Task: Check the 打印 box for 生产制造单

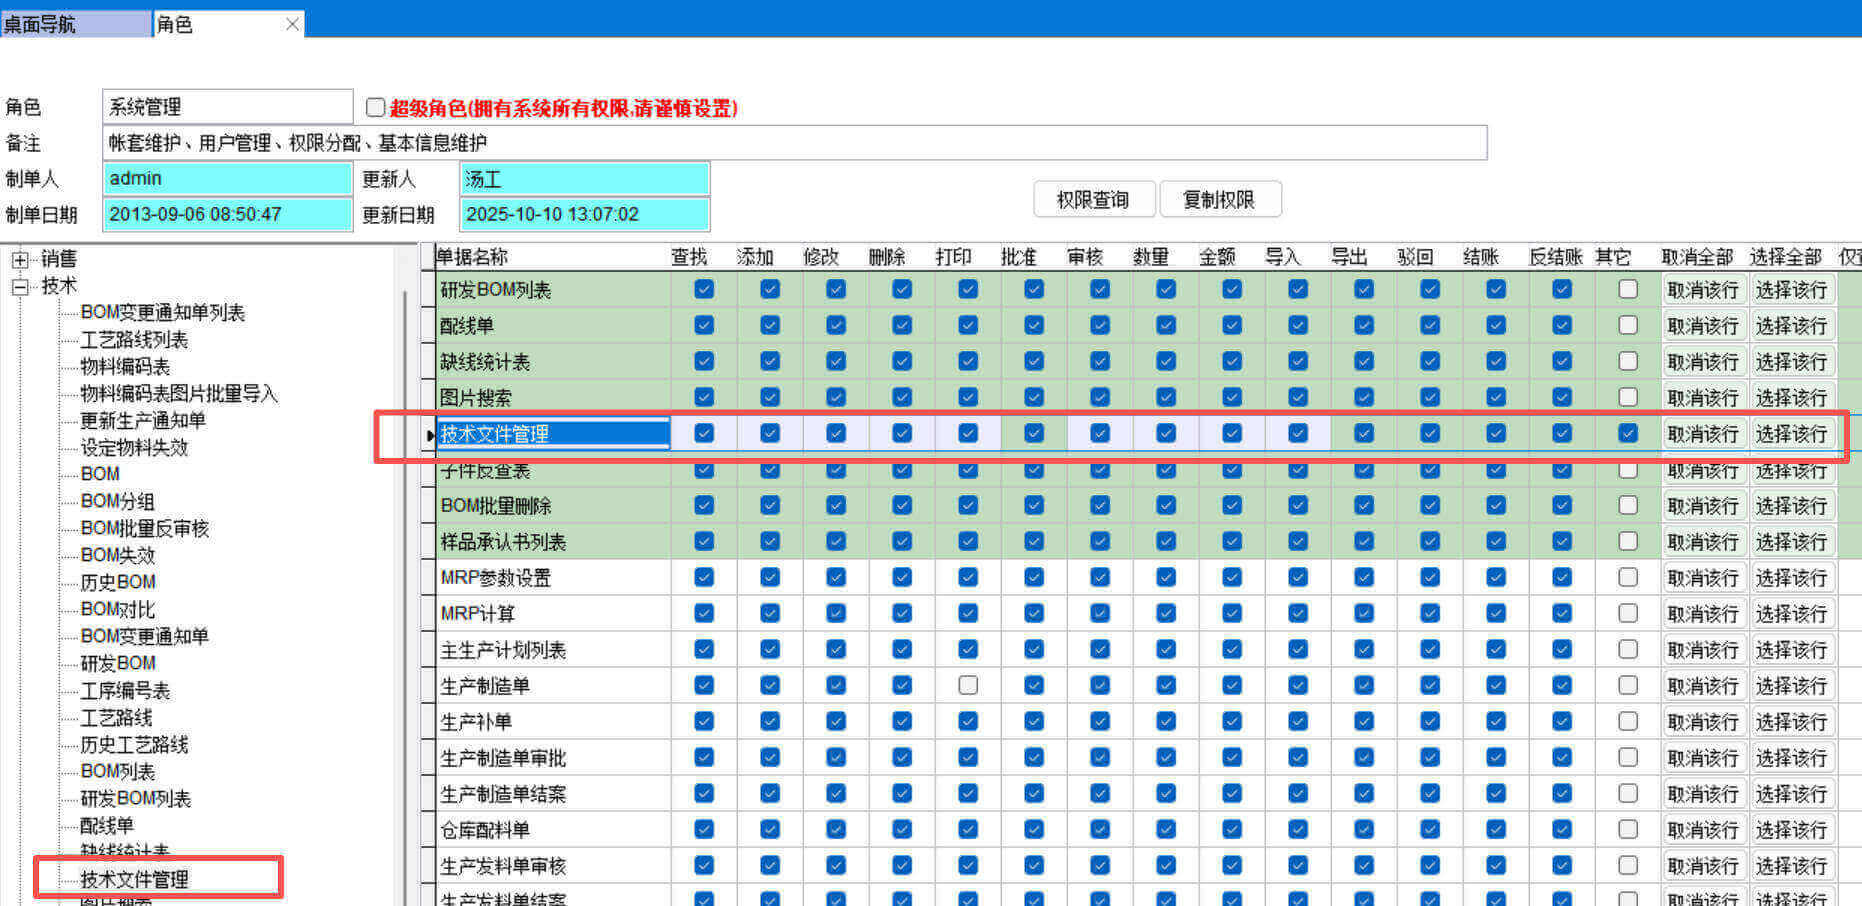Action: point(967,686)
